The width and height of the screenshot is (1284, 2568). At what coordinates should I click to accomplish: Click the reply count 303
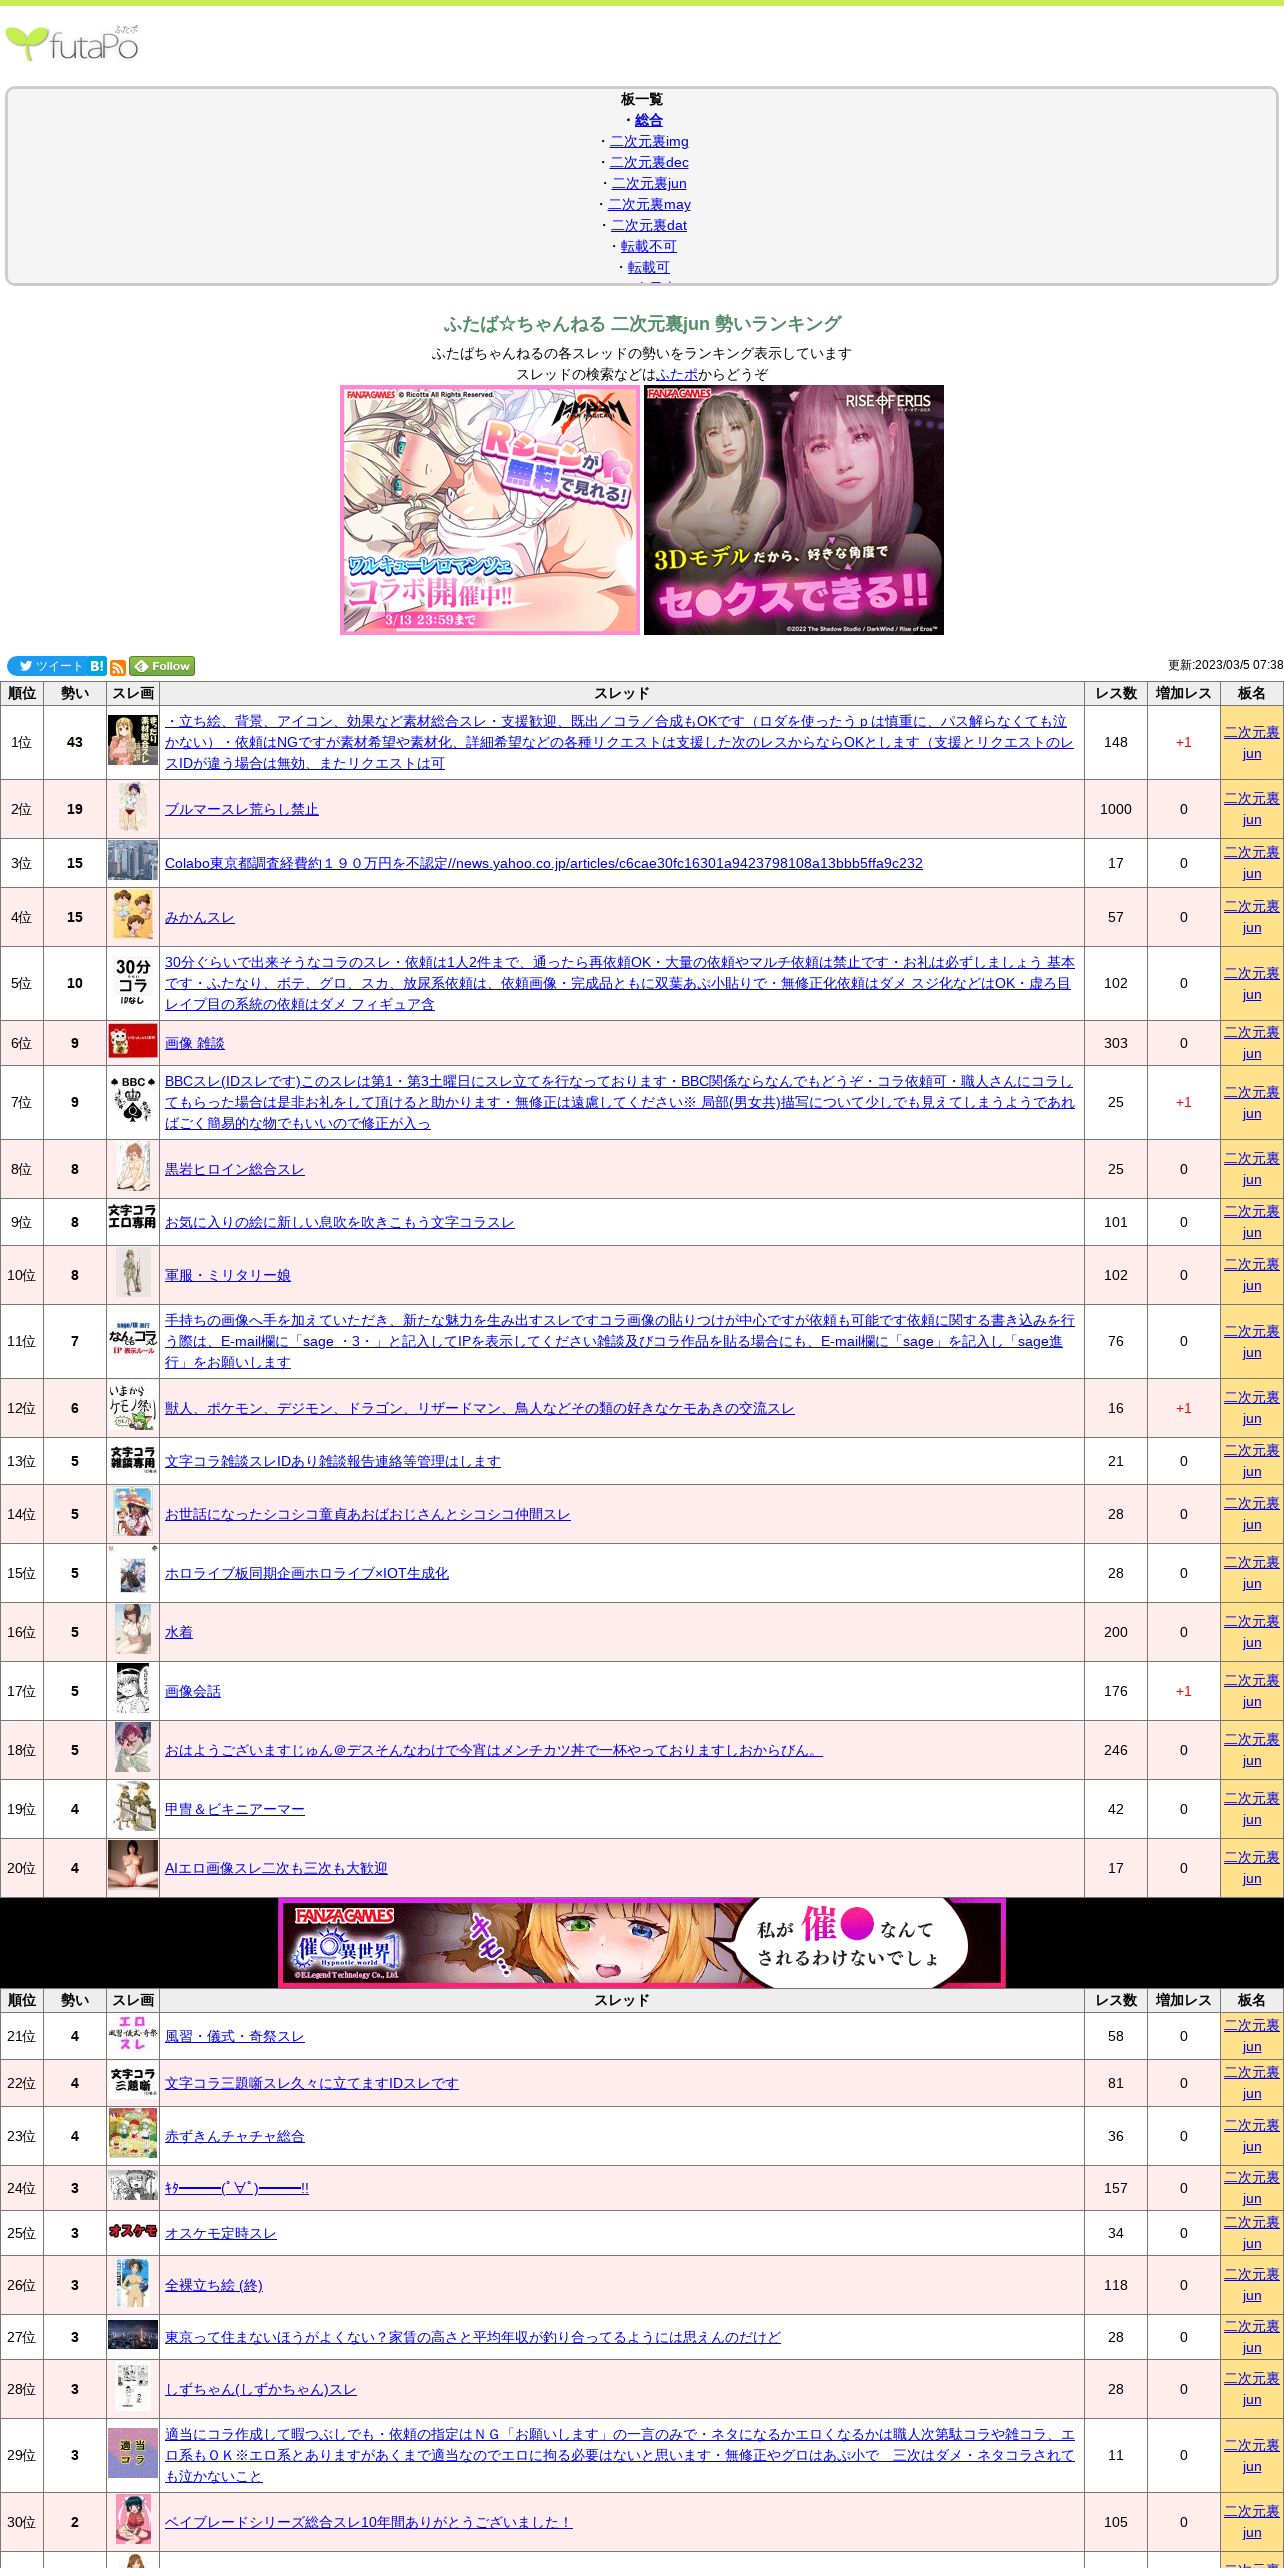[1116, 1043]
